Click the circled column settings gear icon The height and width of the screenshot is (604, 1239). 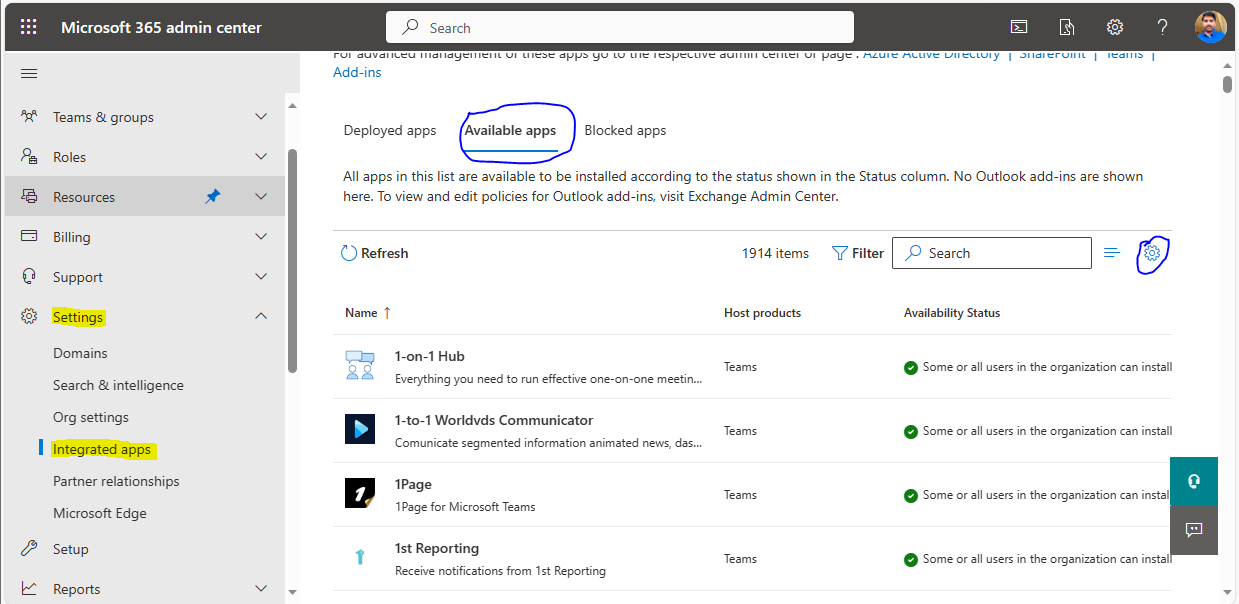click(1151, 253)
